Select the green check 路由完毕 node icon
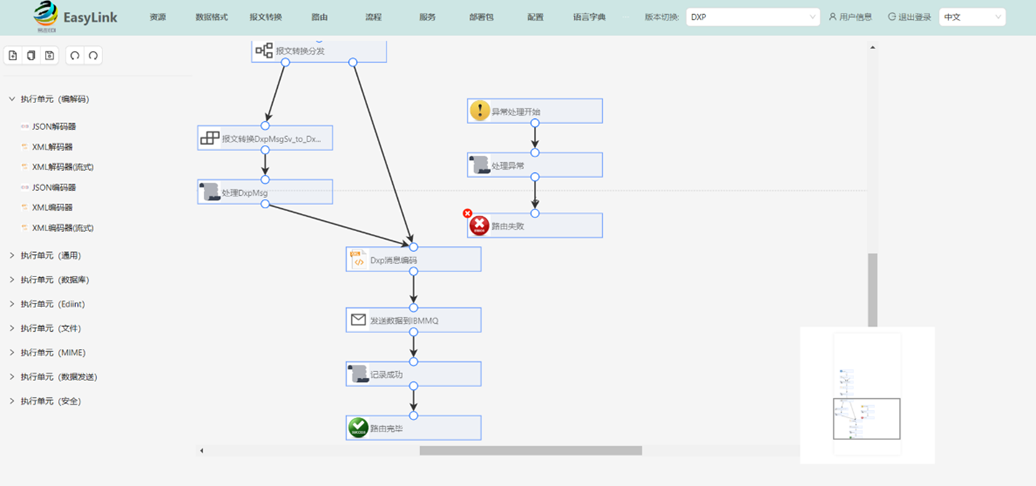Image resolution: width=1036 pixels, height=486 pixels. tap(358, 428)
